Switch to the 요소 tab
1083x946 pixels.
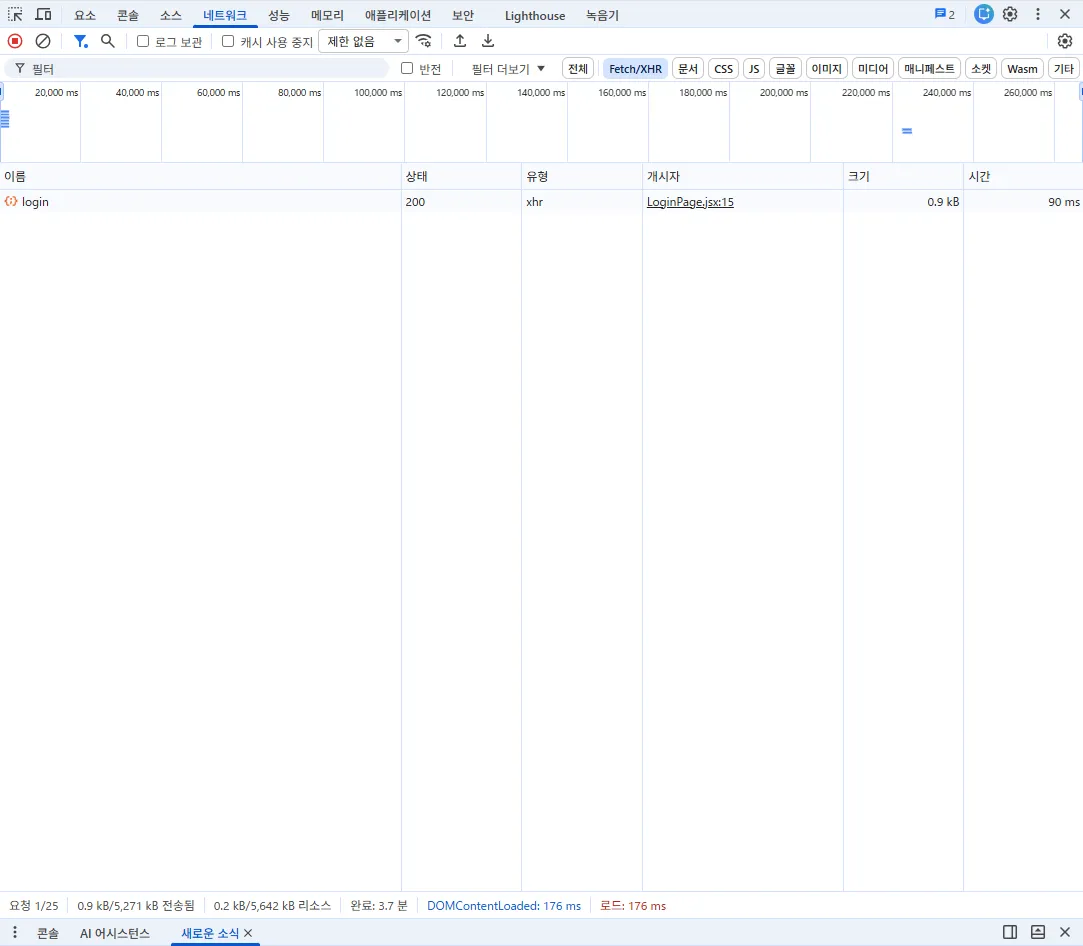tap(85, 15)
